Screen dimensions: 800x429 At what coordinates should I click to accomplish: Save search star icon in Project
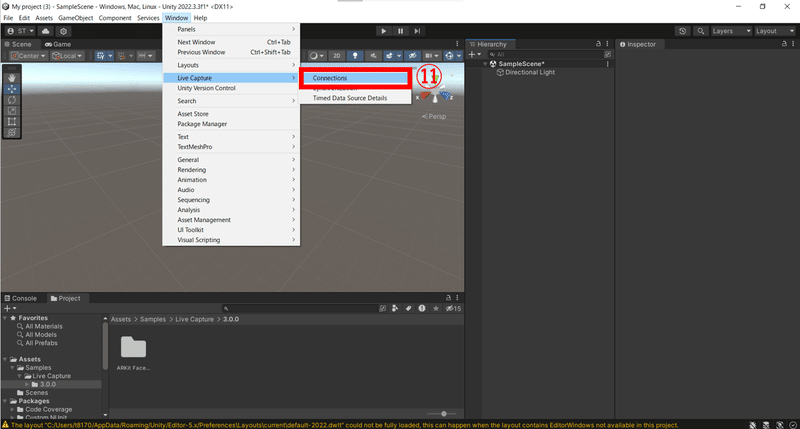point(436,308)
